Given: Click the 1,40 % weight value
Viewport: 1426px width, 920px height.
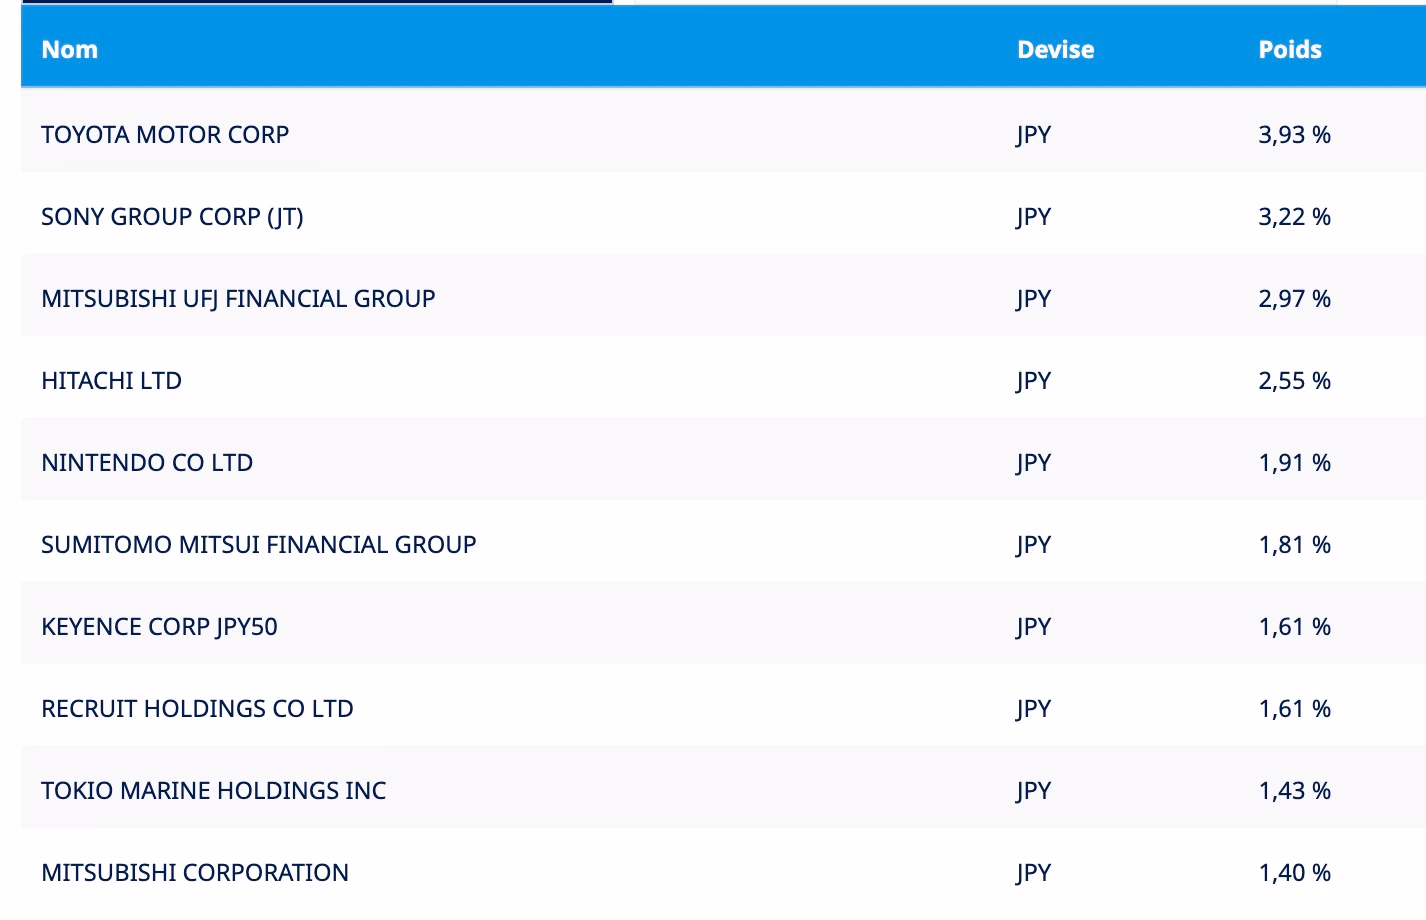Looking at the screenshot, I should coord(1295,872).
